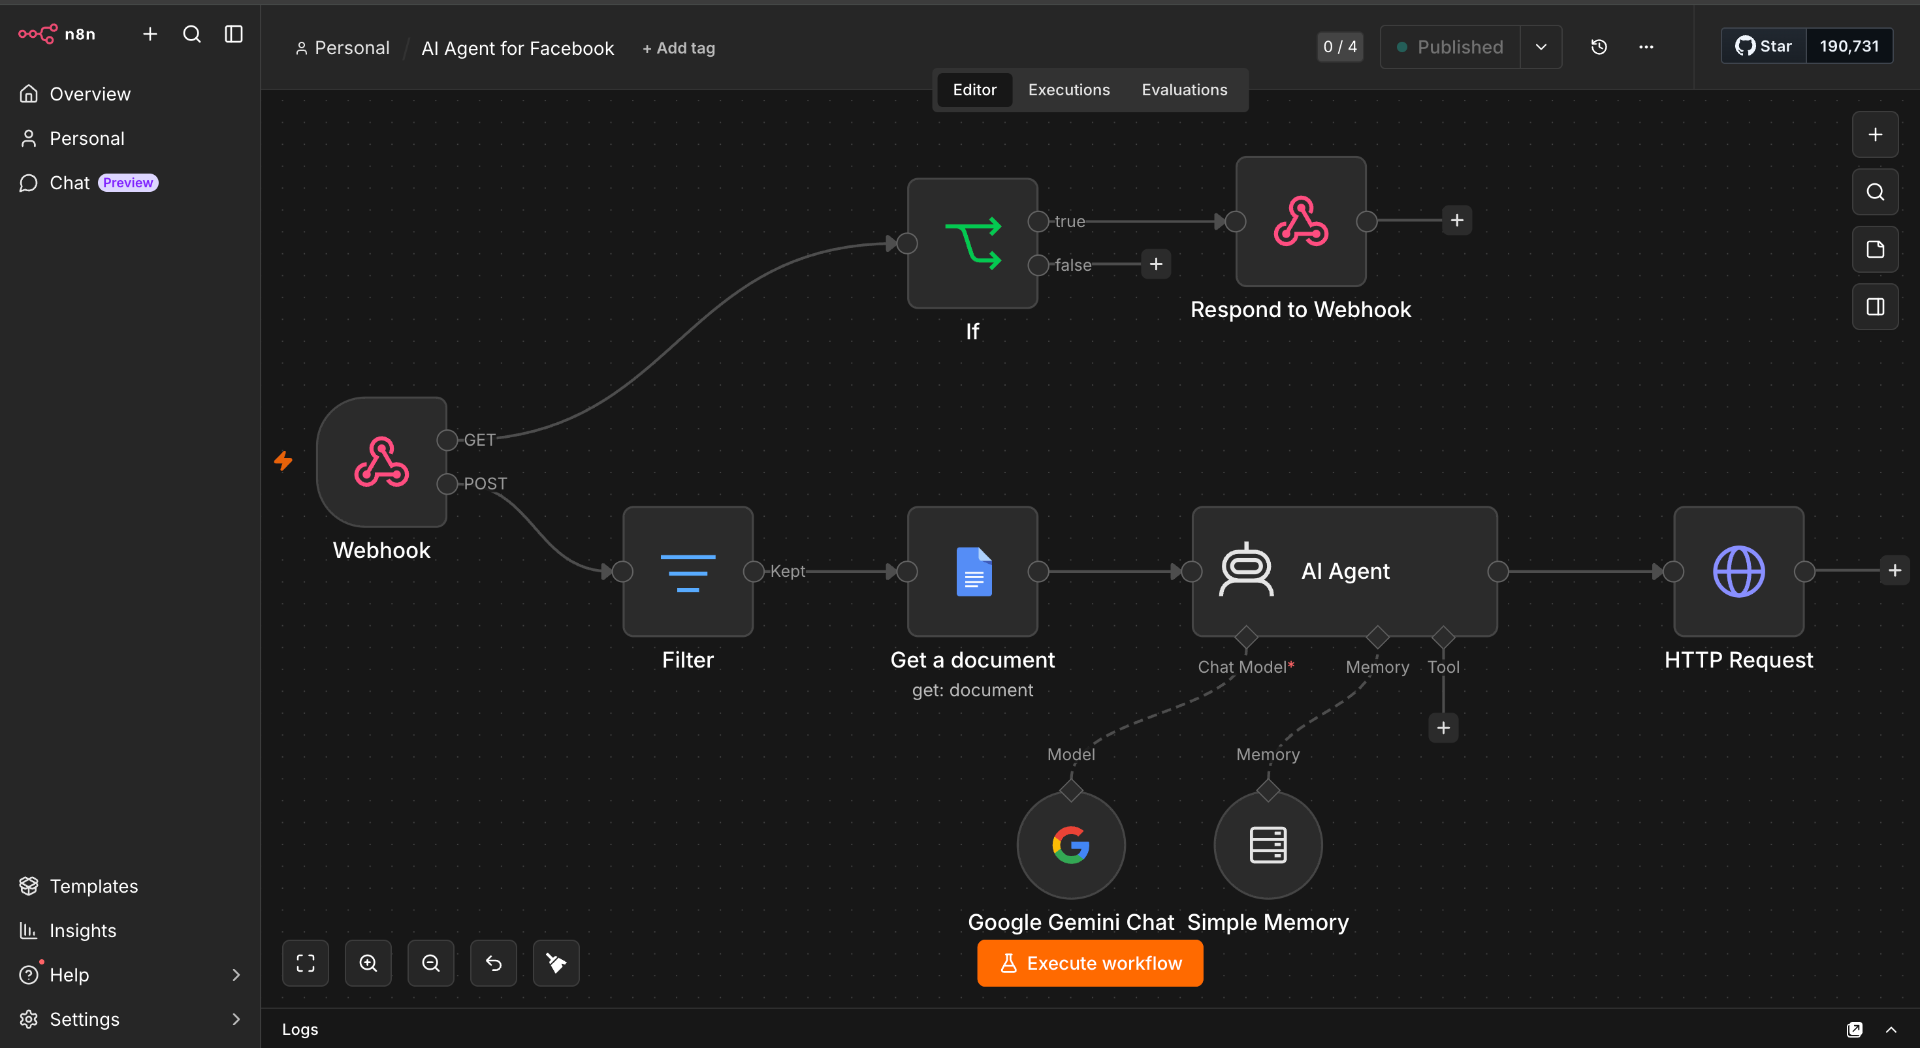Select the Webhook trigger node
The width and height of the screenshot is (1920, 1048).
point(381,462)
